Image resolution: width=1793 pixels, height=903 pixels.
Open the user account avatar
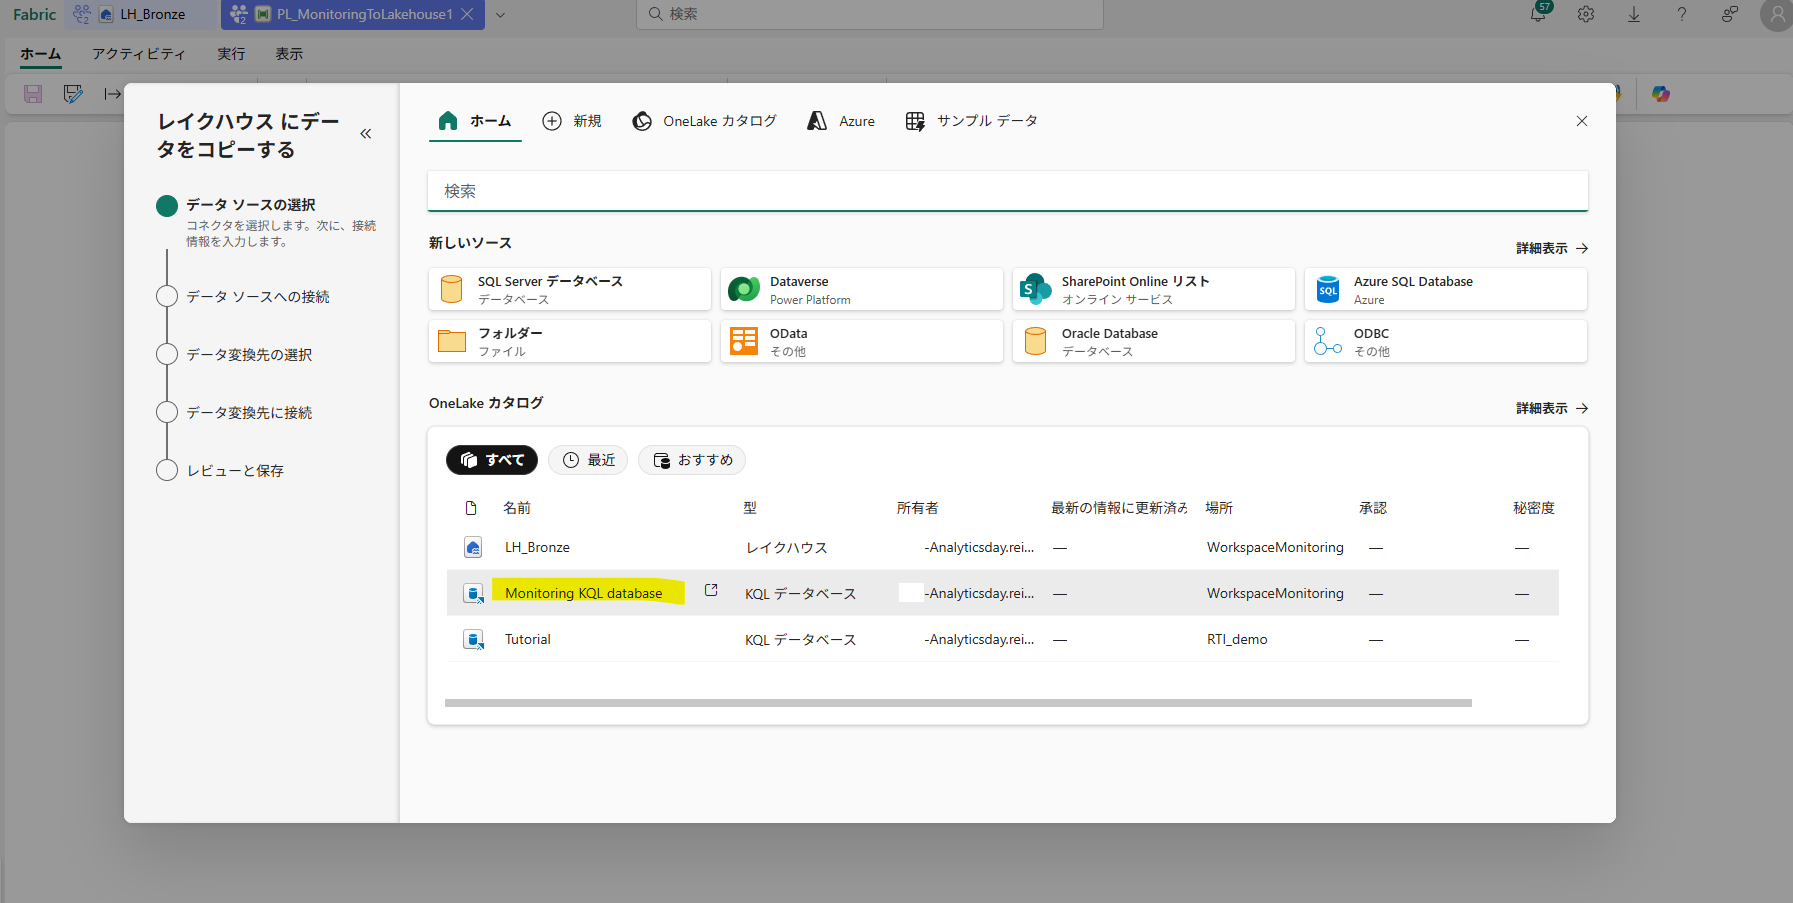(1777, 15)
